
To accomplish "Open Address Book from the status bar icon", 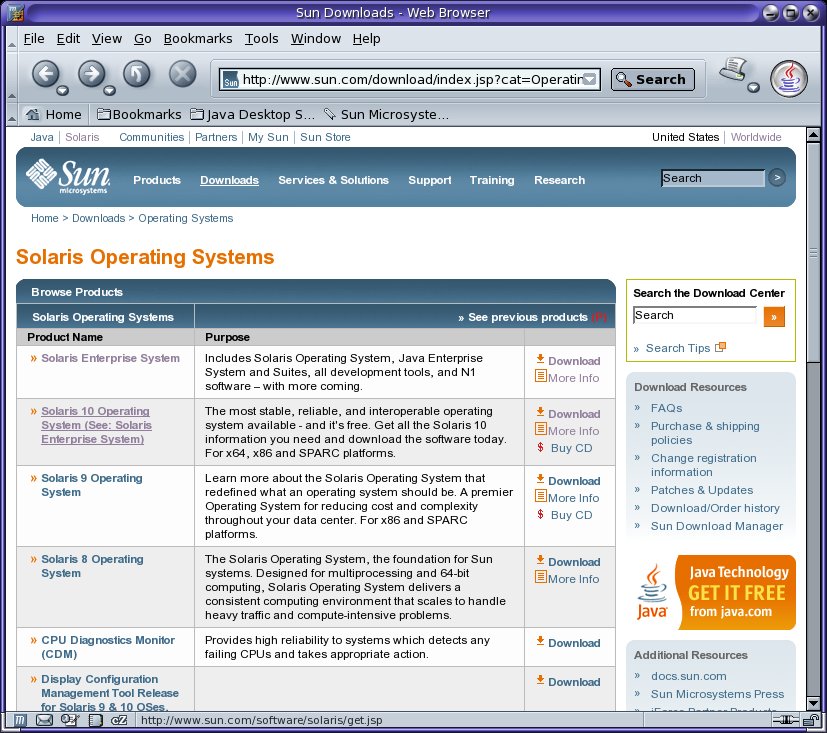I will (95, 720).
